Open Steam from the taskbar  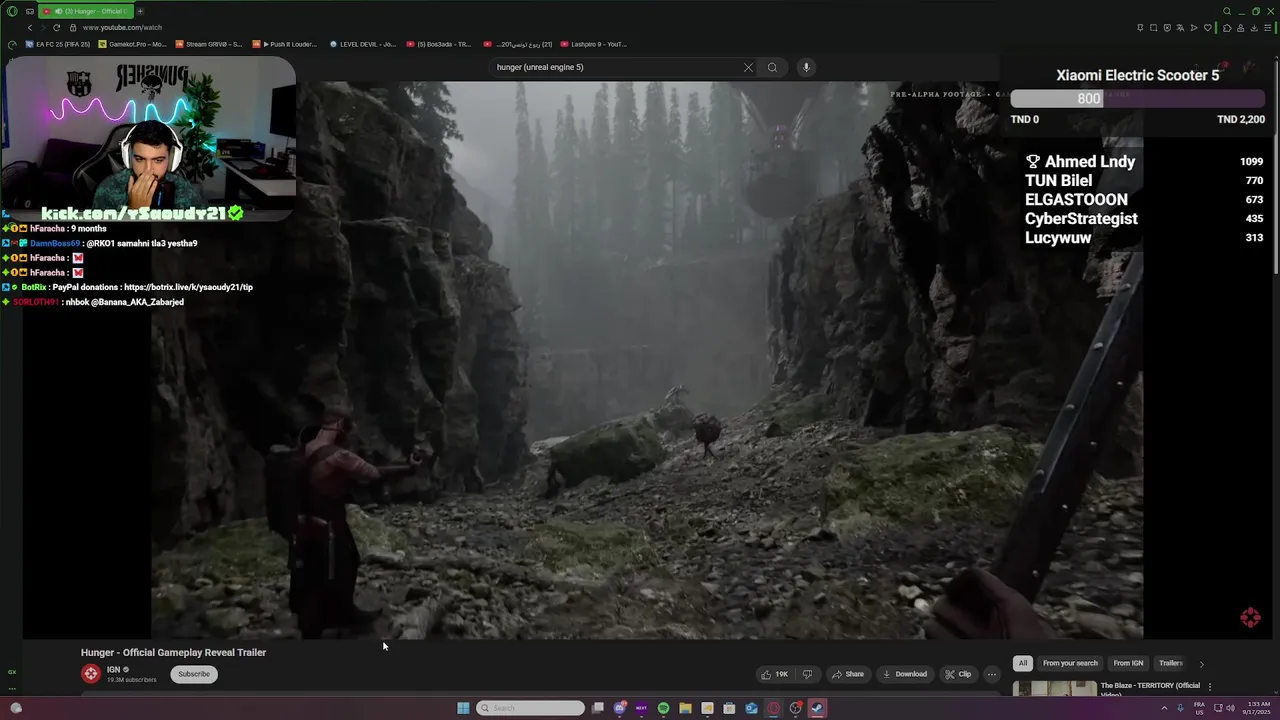pos(817,708)
